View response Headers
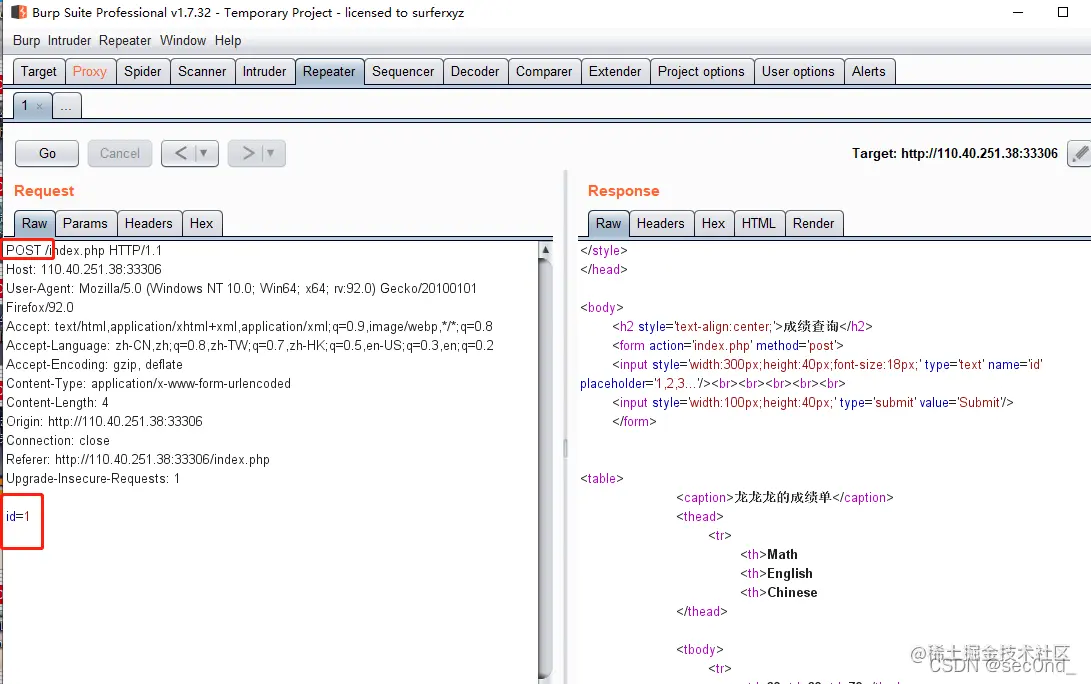The height and width of the screenshot is (684, 1091). (x=661, y=223)
